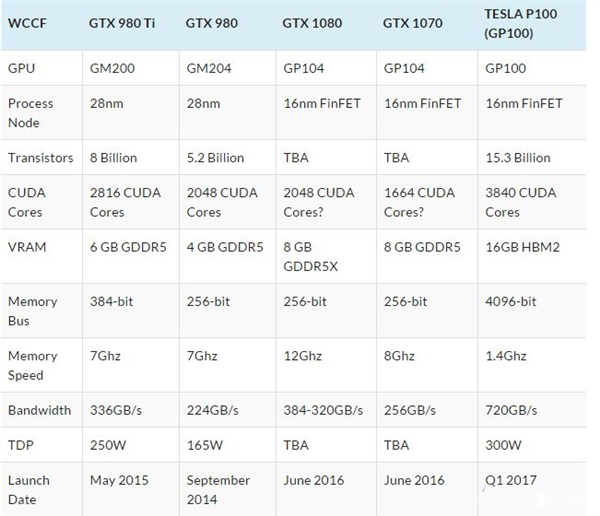Viewport: 600px width, 516px height.
Task: Select the 4096-bit memory bus cell
Action: pyautogui.click(x=508, y=301)
